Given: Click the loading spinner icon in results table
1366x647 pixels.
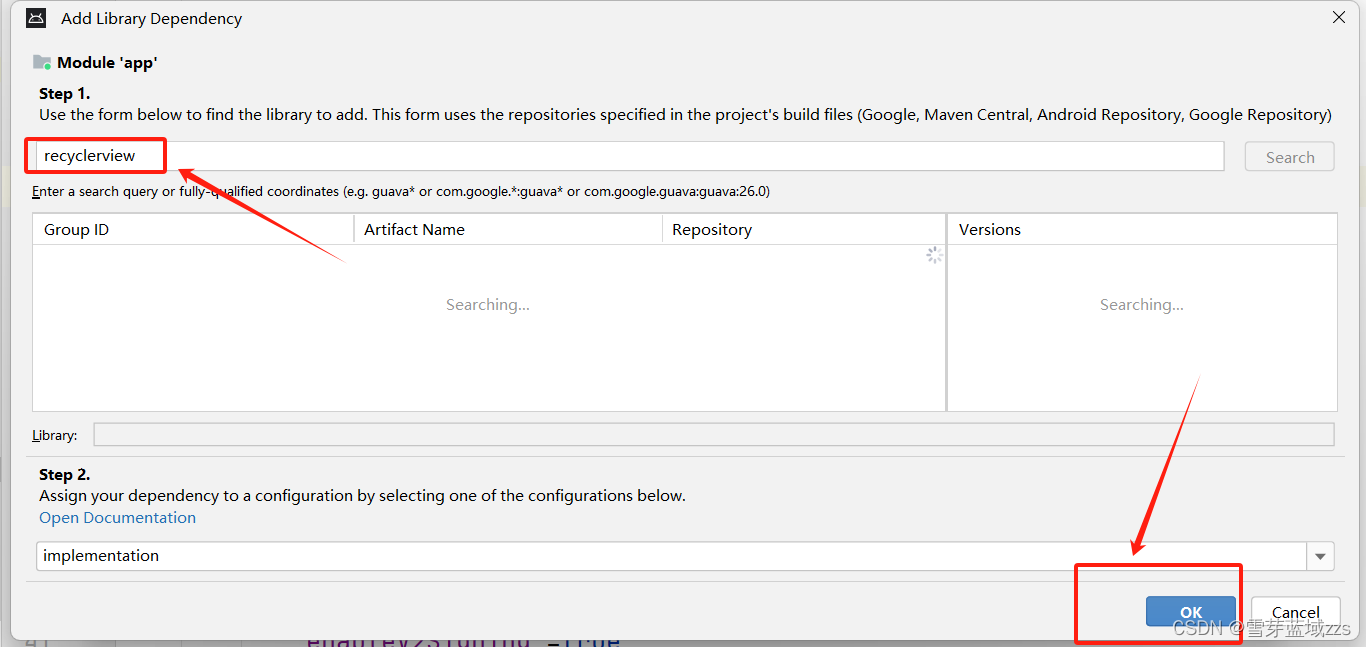Looking at the screenshot, I should pos(934,255).
